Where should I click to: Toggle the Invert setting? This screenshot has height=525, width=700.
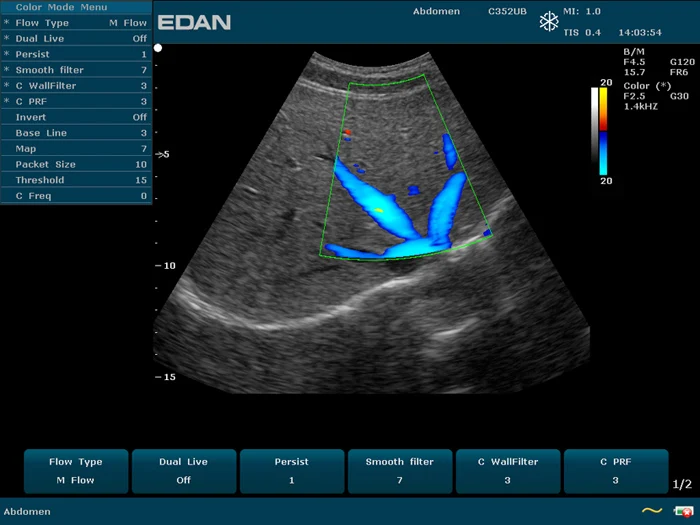(x=76, y=117)
